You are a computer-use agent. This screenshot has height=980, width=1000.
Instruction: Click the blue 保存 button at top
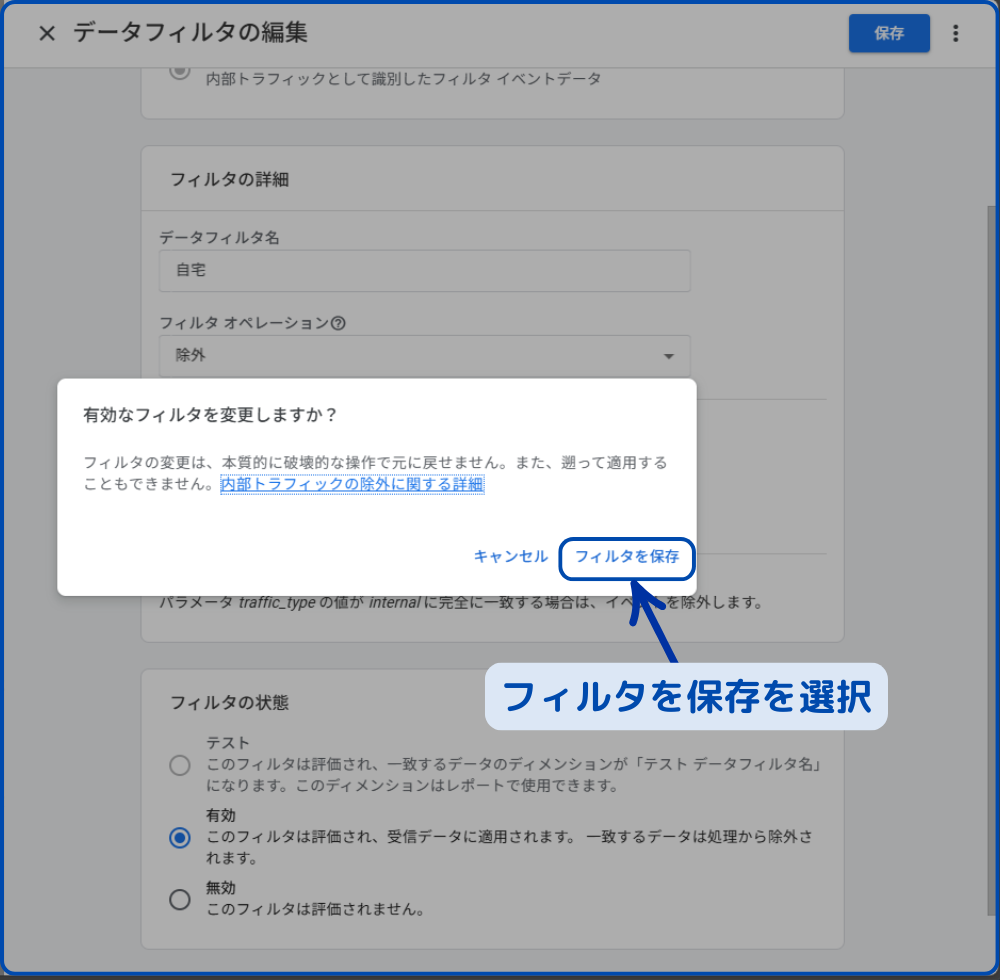click(888, 33)
